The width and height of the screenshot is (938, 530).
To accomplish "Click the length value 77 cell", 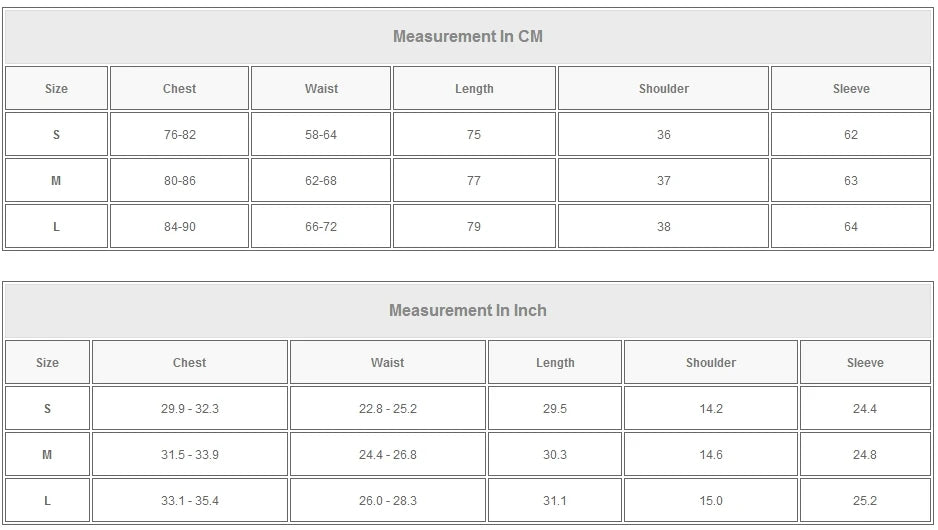I will click(474, 181).
